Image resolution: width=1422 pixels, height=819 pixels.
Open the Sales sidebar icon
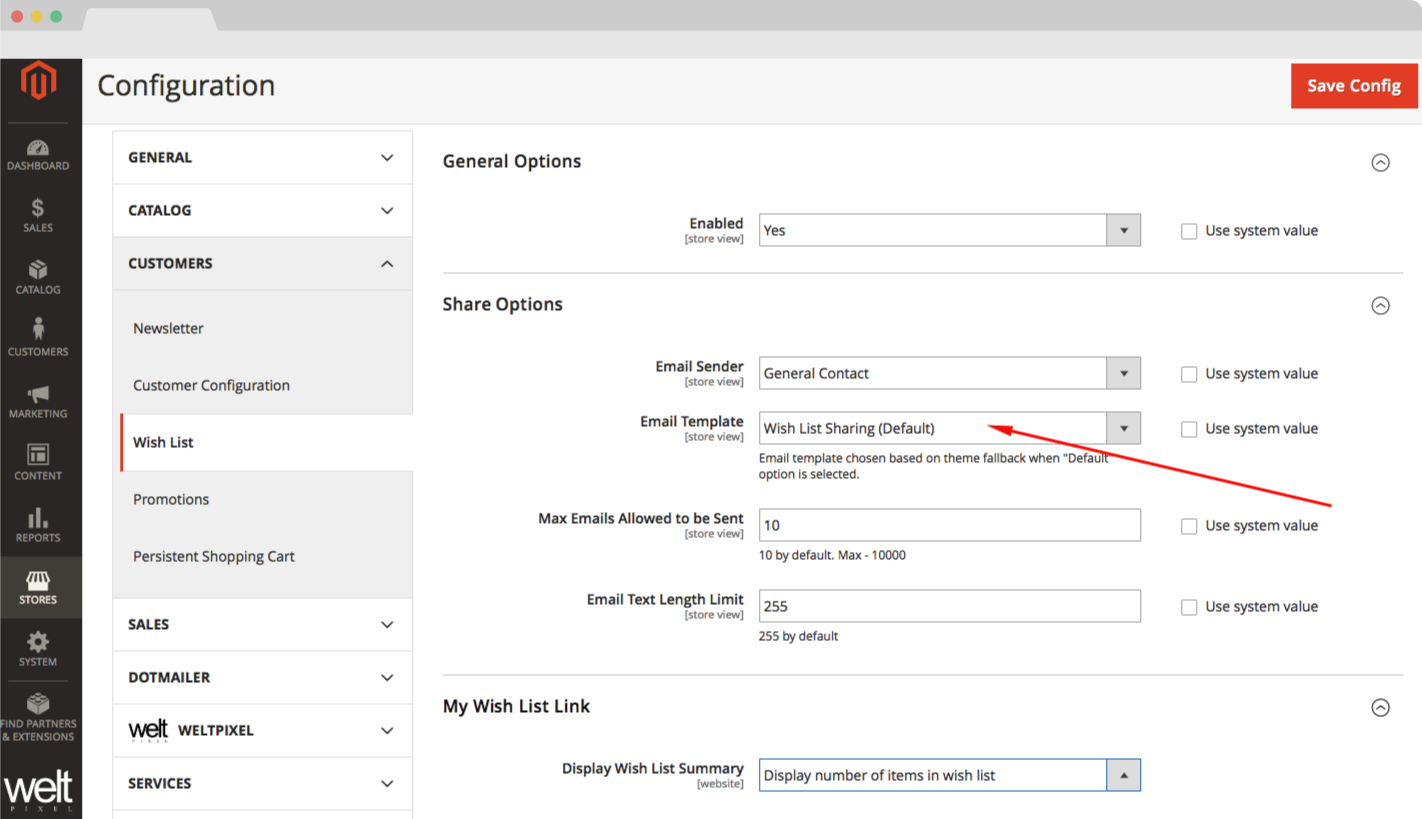point(38,216)
